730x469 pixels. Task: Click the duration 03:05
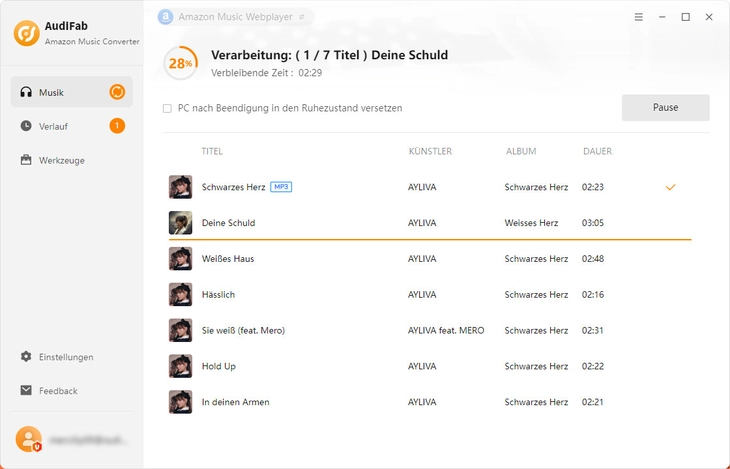pyautogui.click(x=593, y=223)
